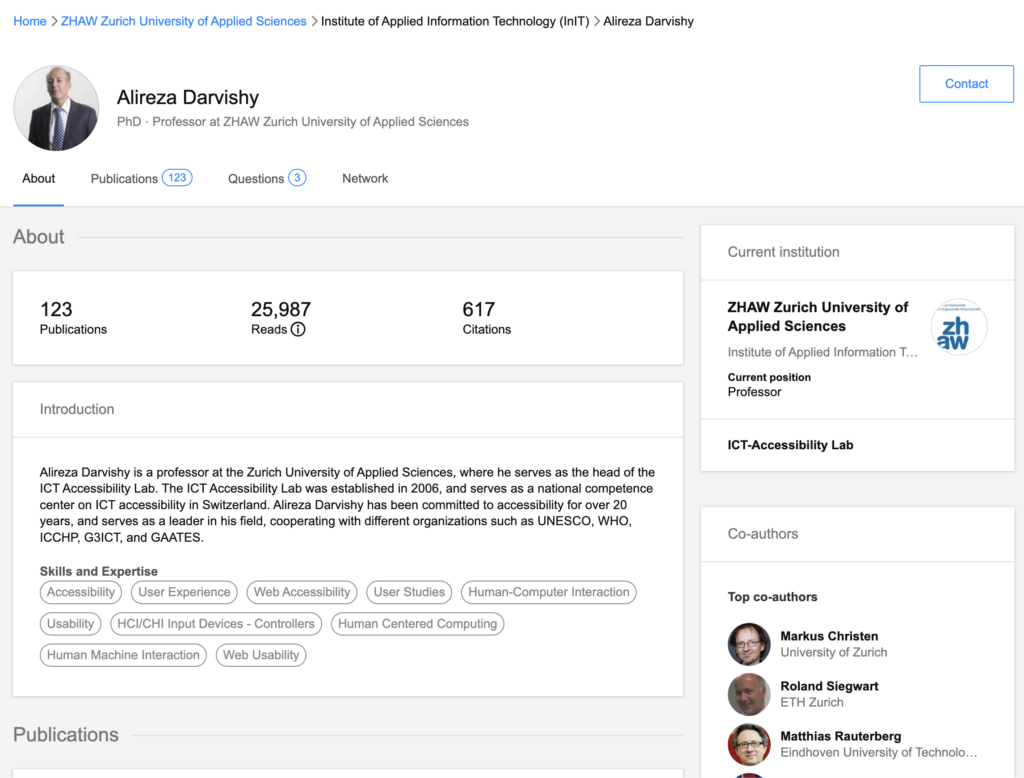Go to Home breadcrumb link
This screenshot has width=1024, height=778.
pyautogui.click(x=30, y=21)
